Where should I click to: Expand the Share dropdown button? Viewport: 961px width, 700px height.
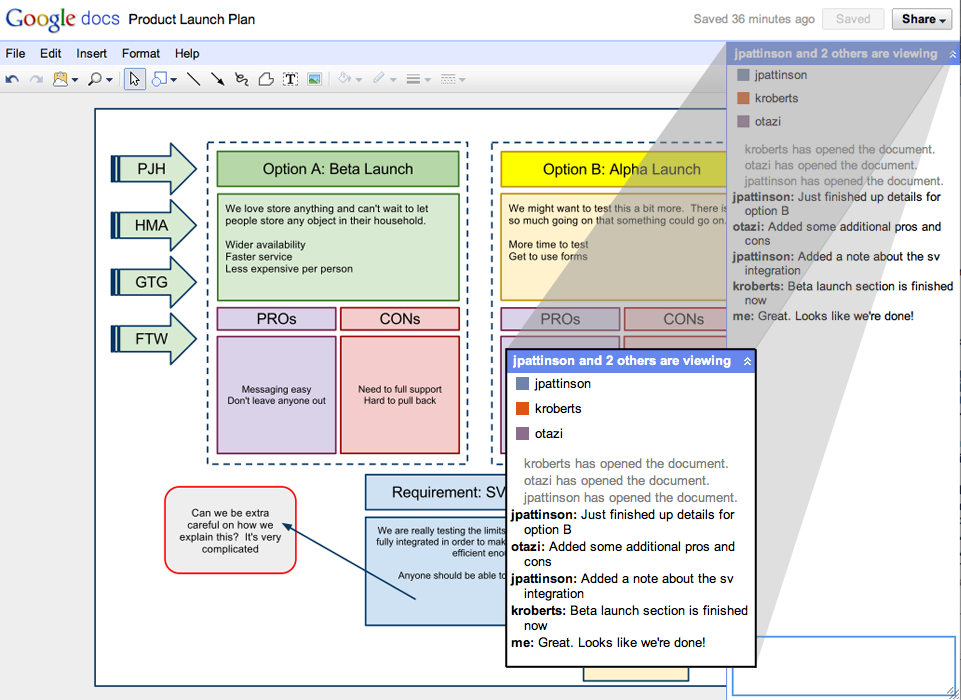[x=924, y=19]
